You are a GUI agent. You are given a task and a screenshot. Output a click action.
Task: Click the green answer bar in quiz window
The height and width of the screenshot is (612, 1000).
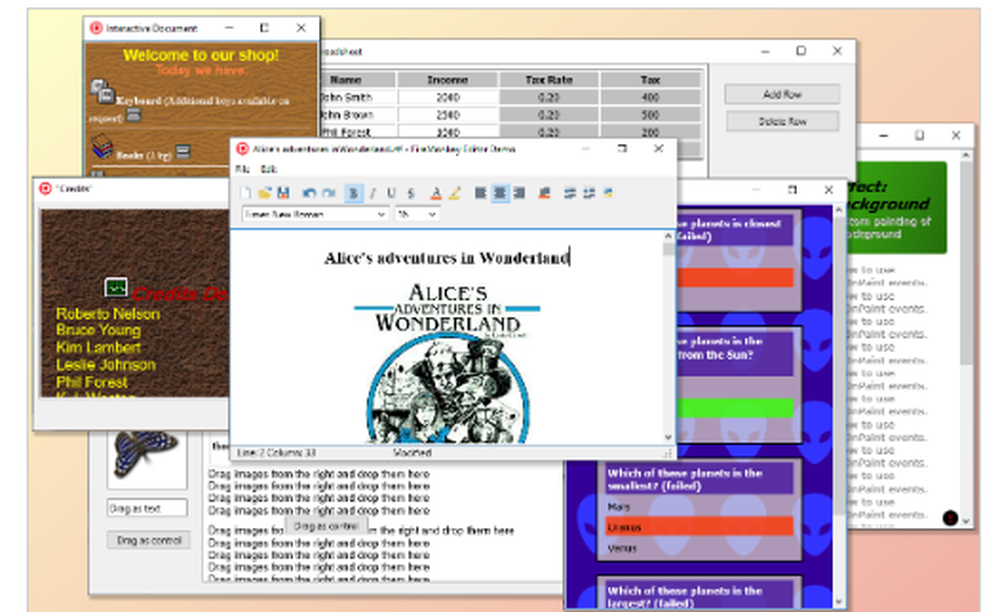tap(735, 408)
